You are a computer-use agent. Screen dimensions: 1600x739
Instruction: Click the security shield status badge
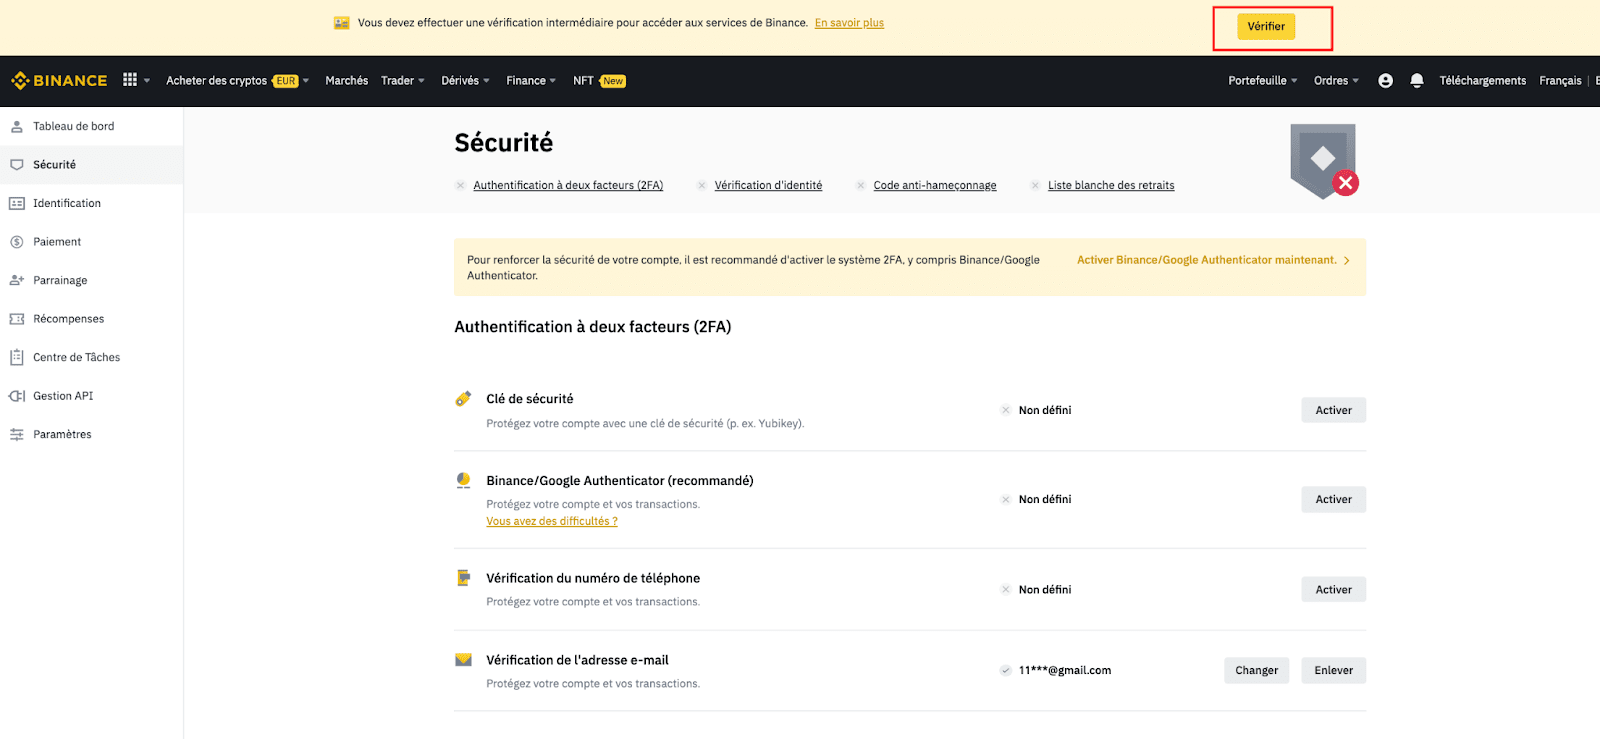1324,161
